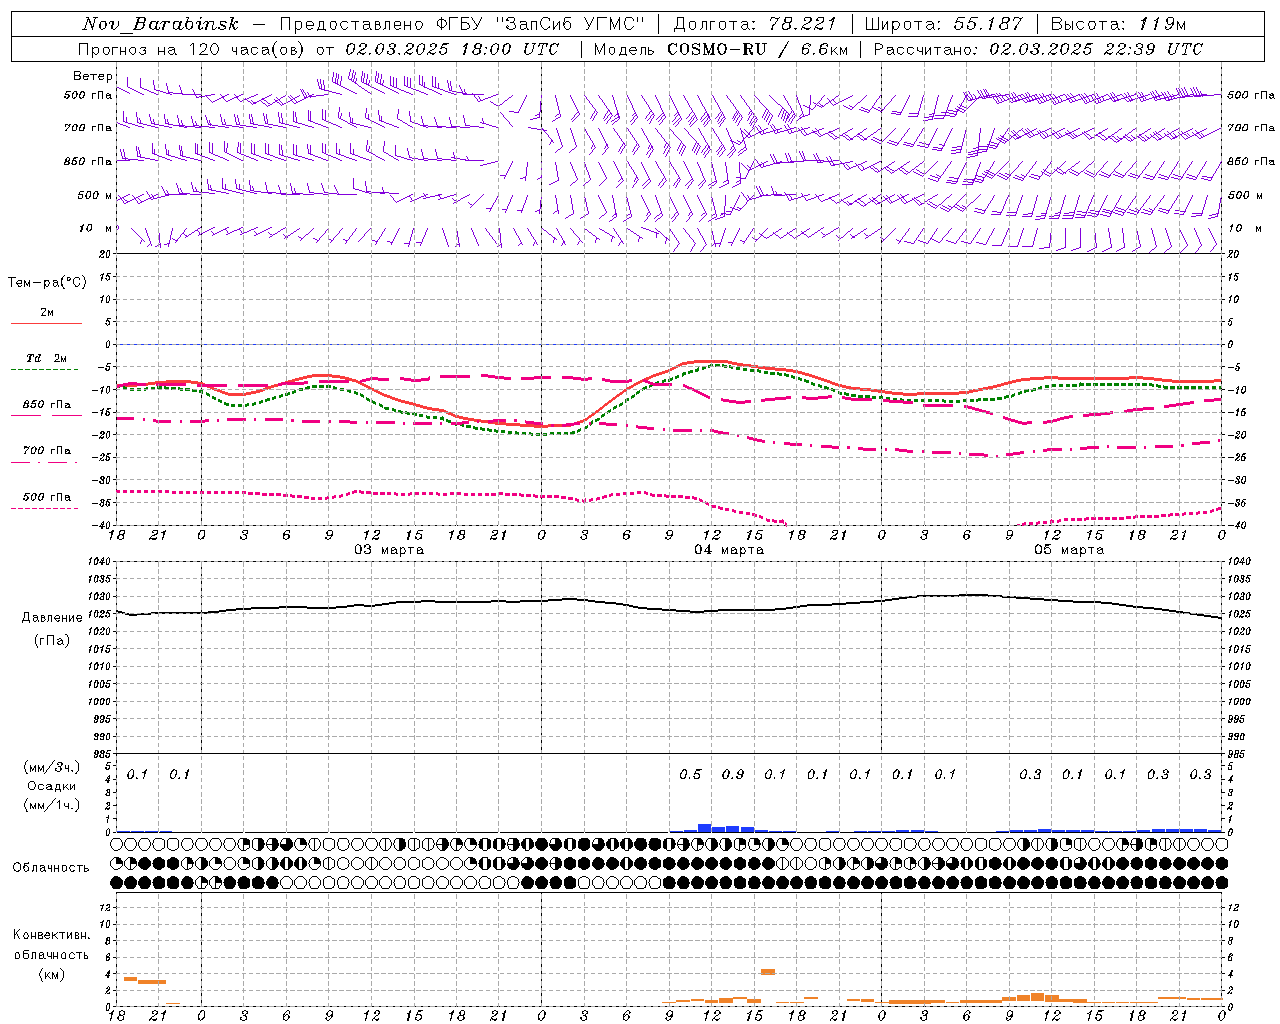Click the '(мм/3ч.)' precipitation unit label
Image resolution: width=1280 pixels, height=1024 pixels.
coord(52,767)
